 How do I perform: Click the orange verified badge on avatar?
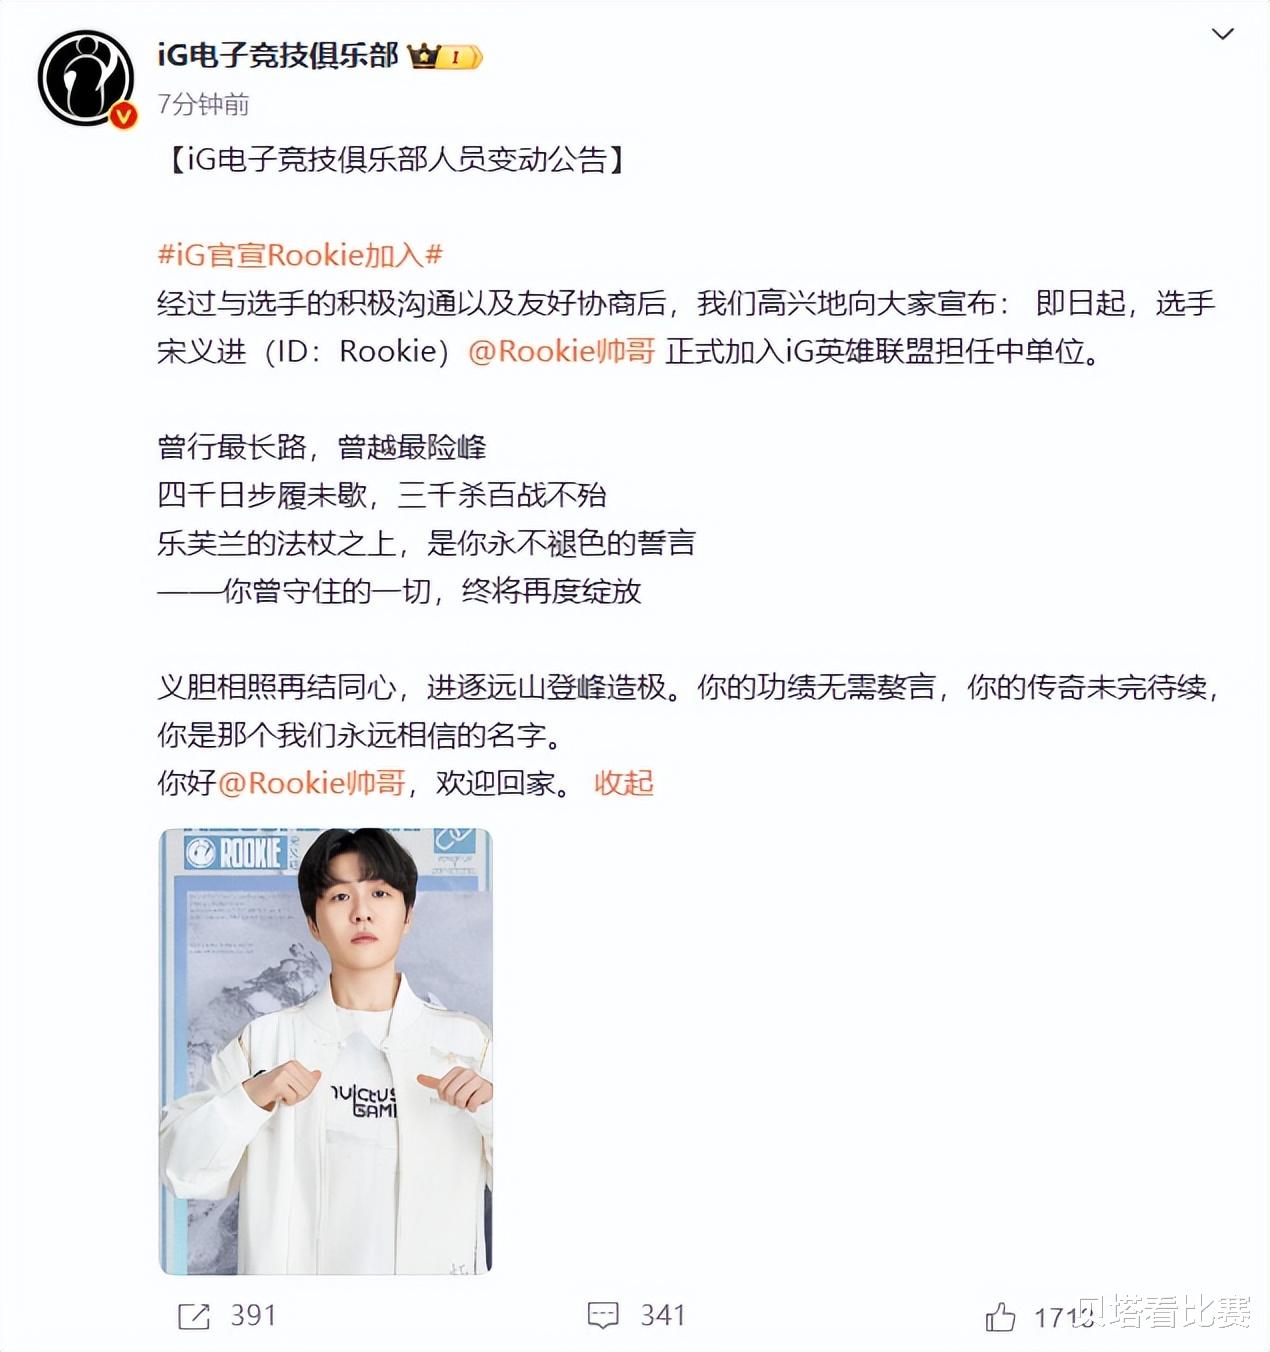[122, 115]
